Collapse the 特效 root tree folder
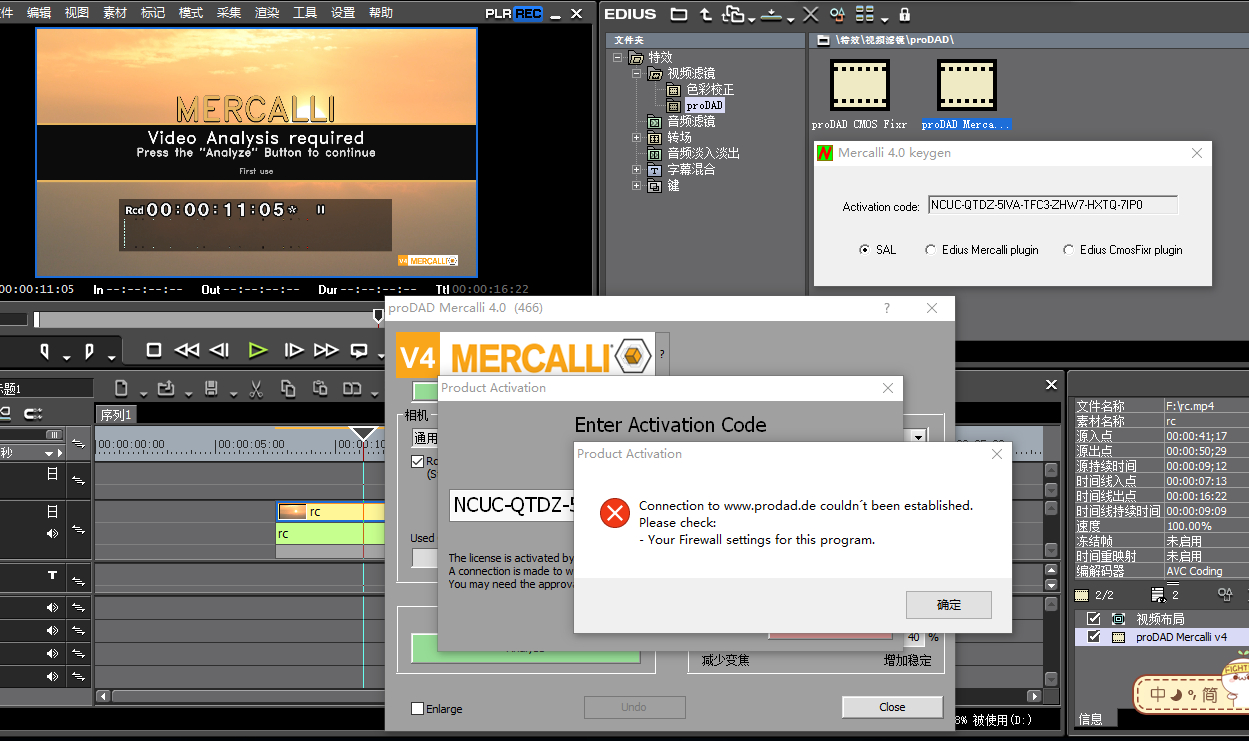Viewport: 1249px width, 741px height. (620, 58)
